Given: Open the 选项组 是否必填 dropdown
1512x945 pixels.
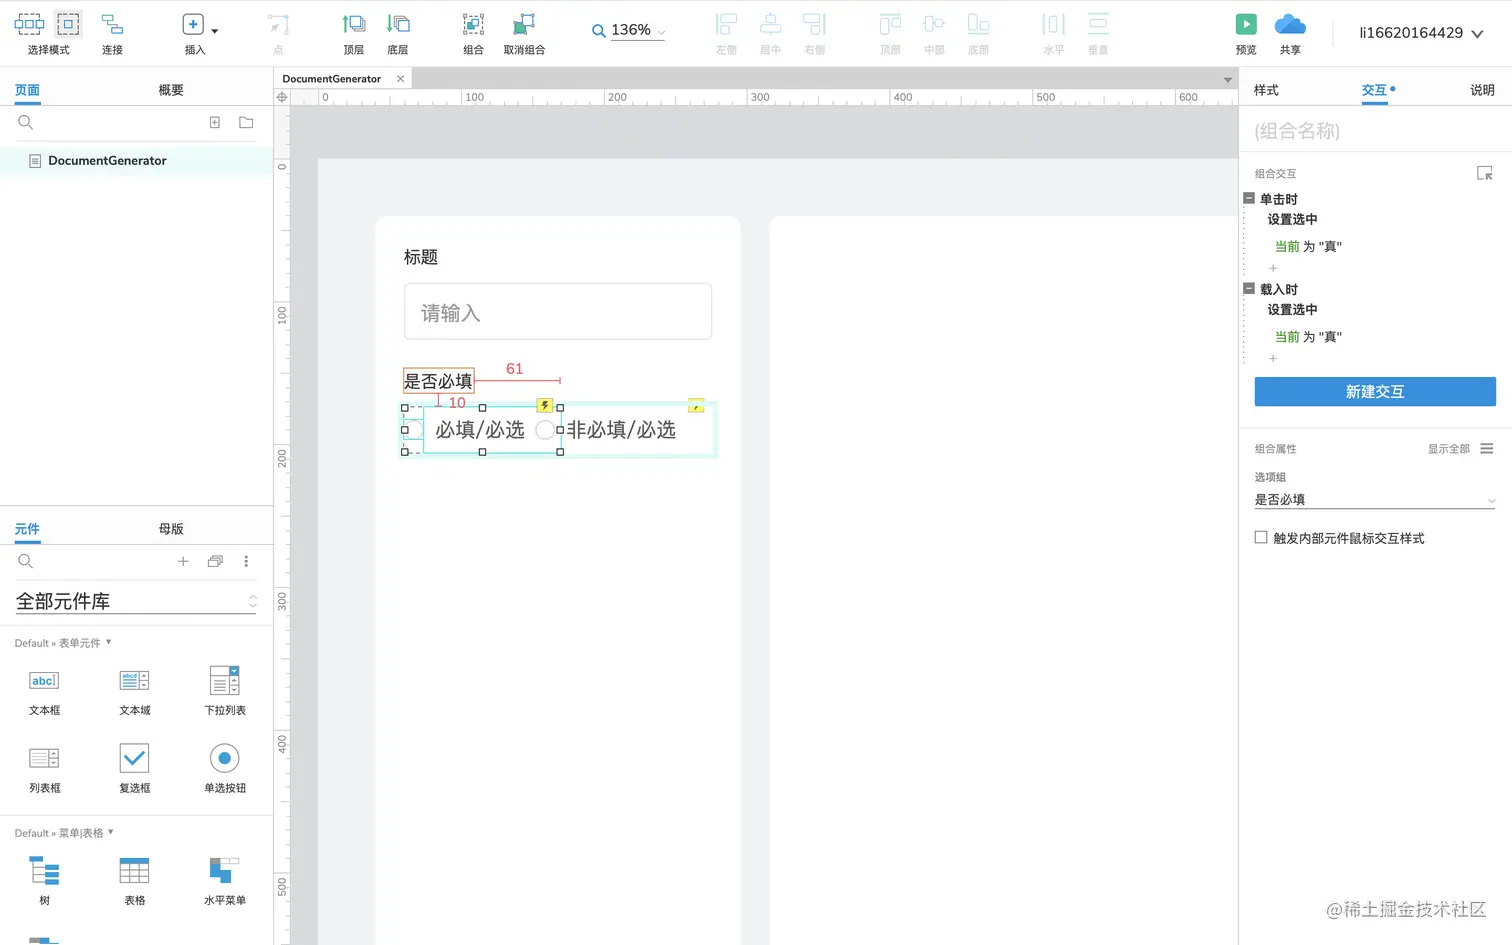Looking at the screenshot, I should click(1375, 499).
